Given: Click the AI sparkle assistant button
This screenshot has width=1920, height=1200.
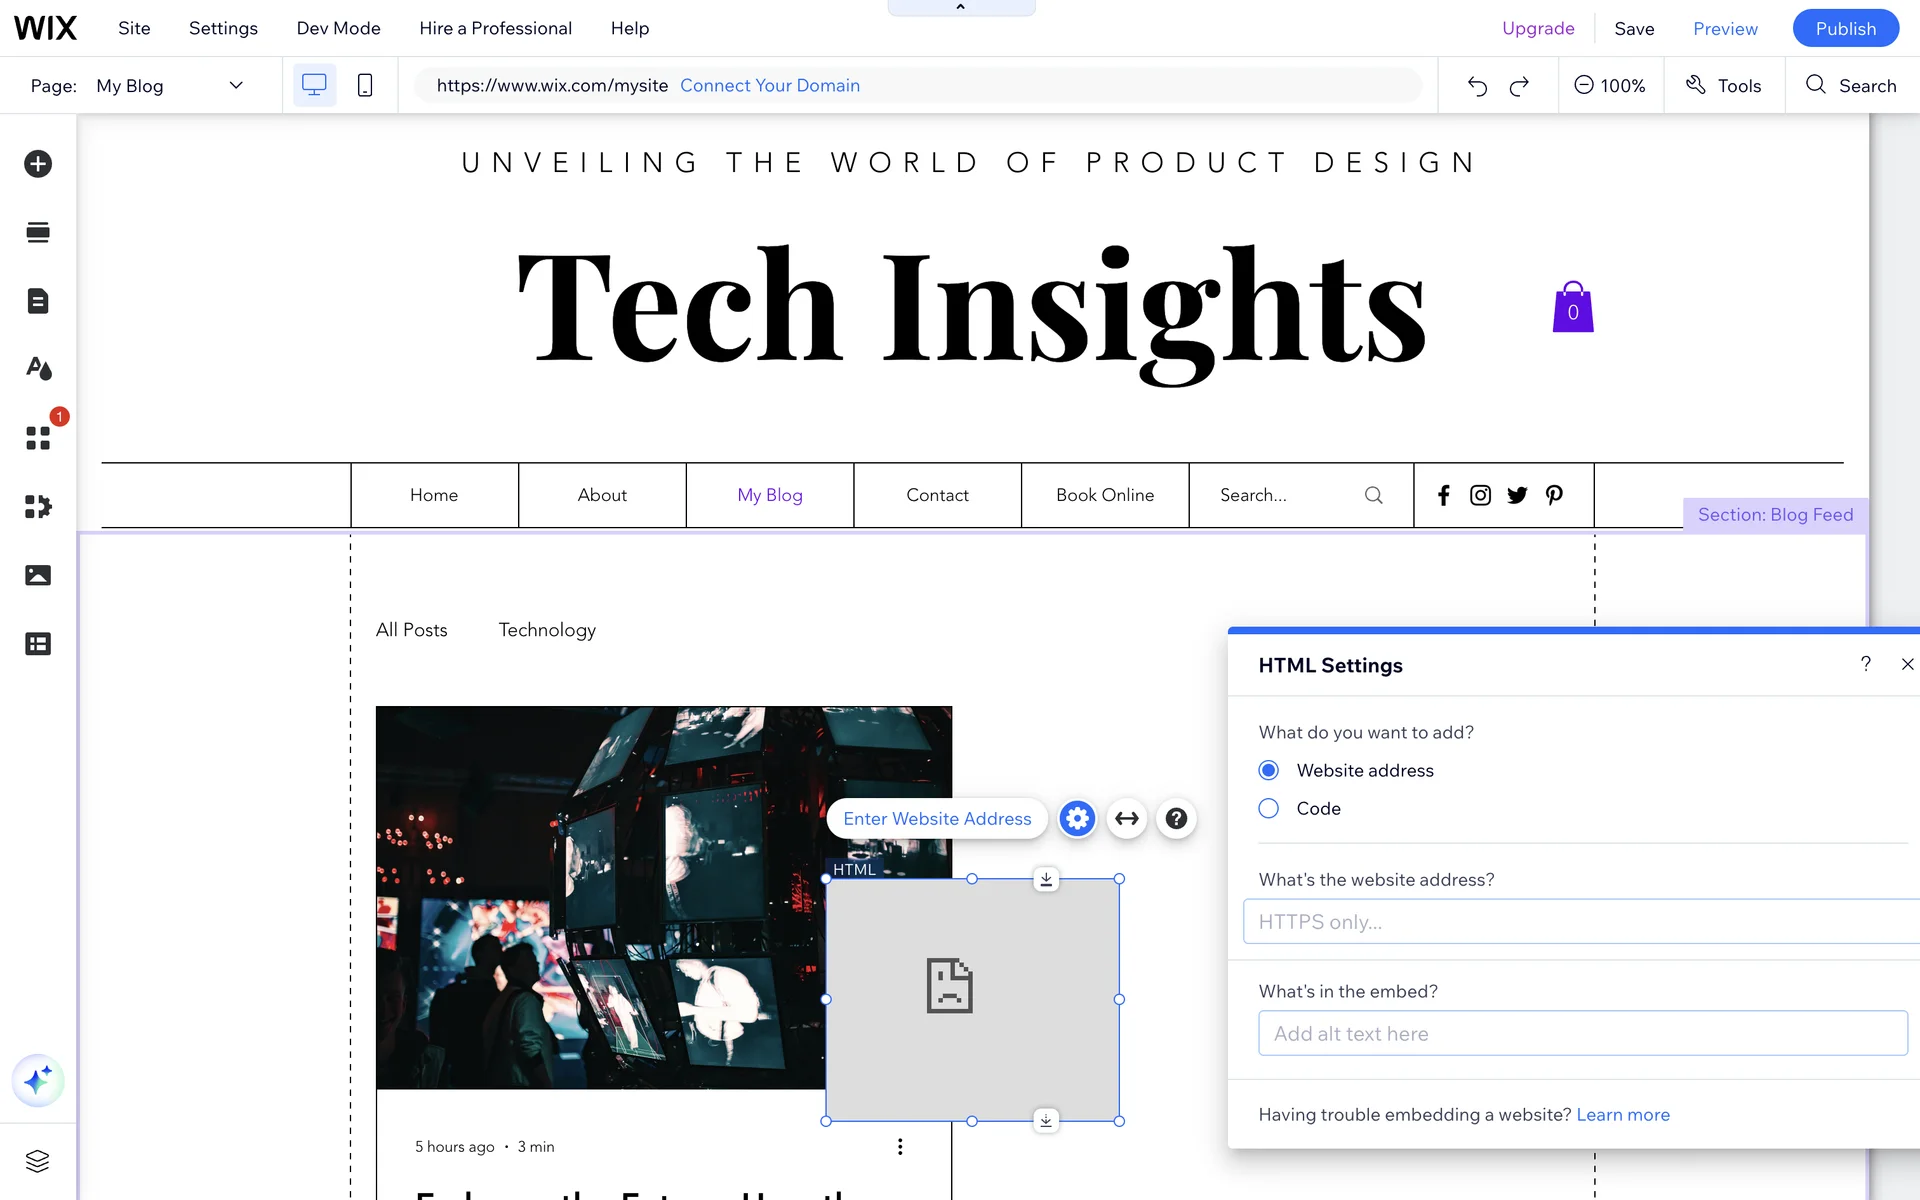Looking at the screenshot, I should point(38,1081).
